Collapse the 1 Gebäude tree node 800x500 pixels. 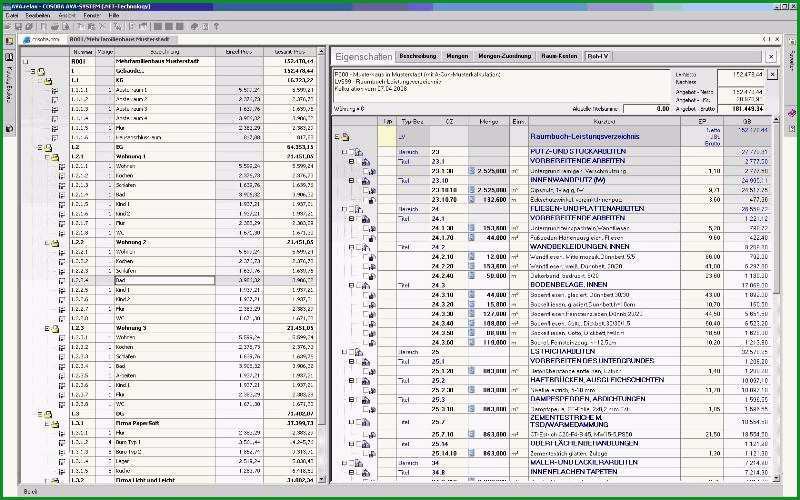[x=33, y=71]
